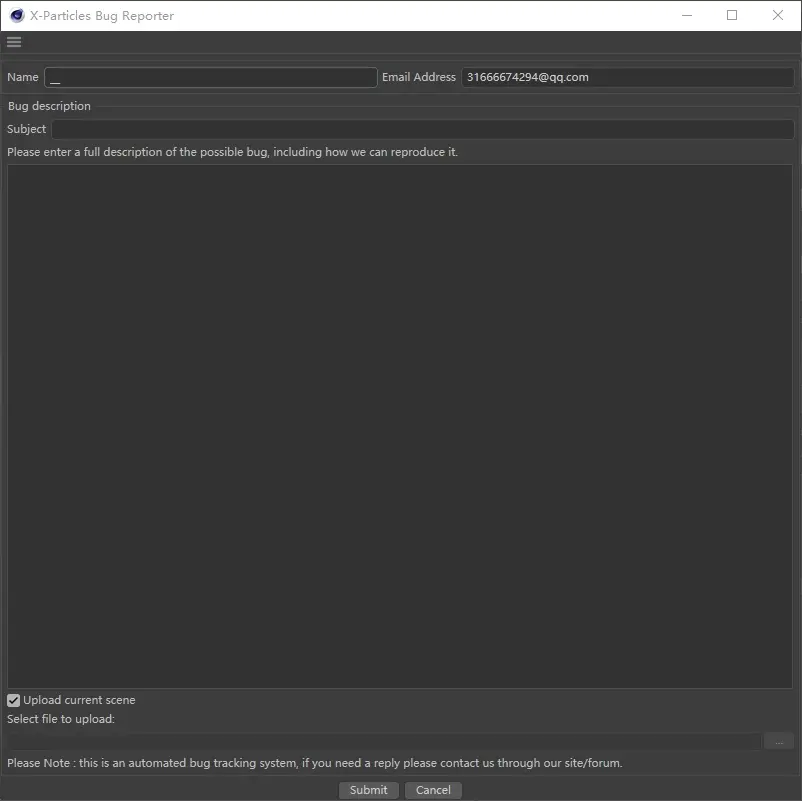Click the Cinema 4D icon in title bar
Image resolution: width=802 pixels, height=801 pixels.
point(16,15)
